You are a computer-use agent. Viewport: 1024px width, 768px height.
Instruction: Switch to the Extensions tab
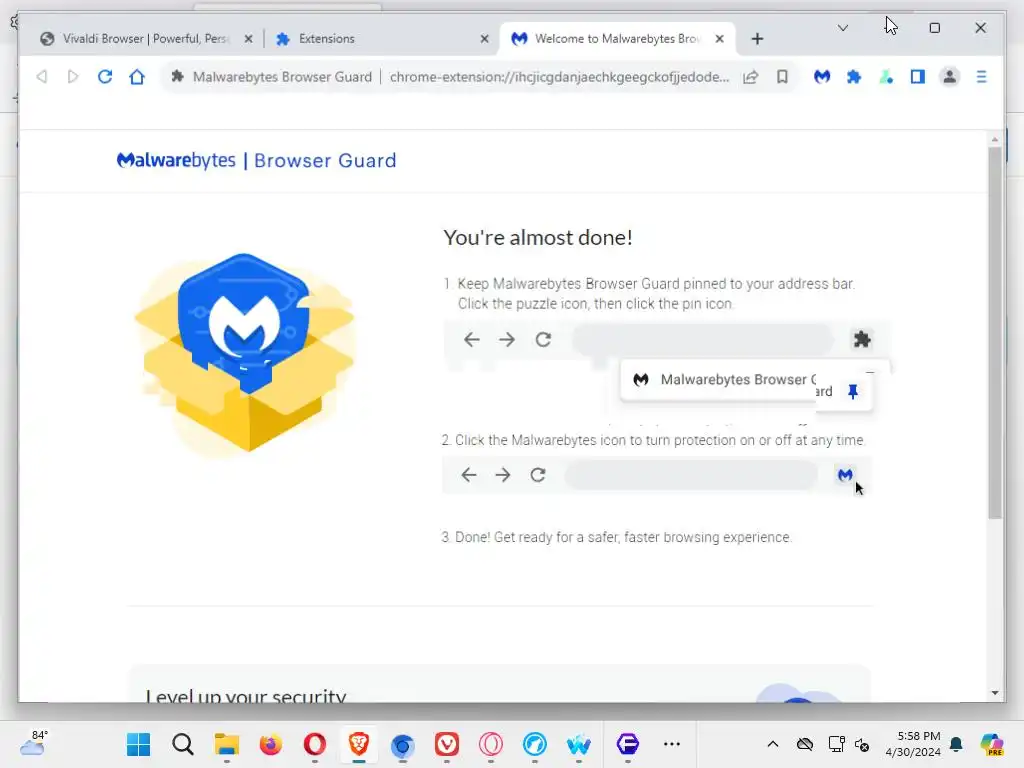[x=380, y=39]
